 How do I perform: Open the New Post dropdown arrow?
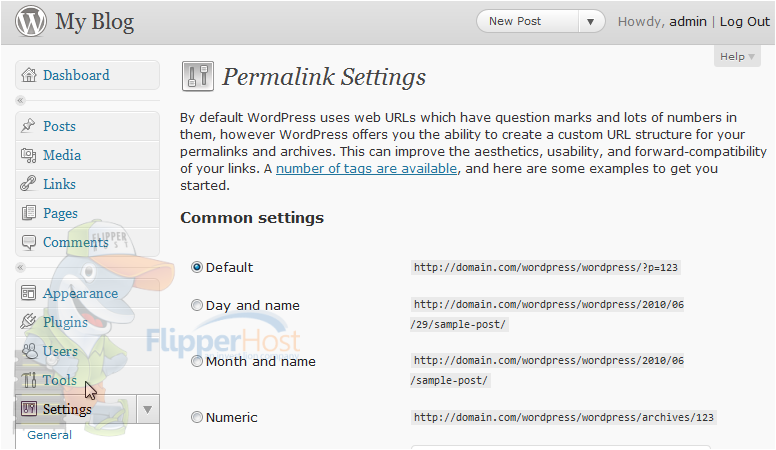590,22
